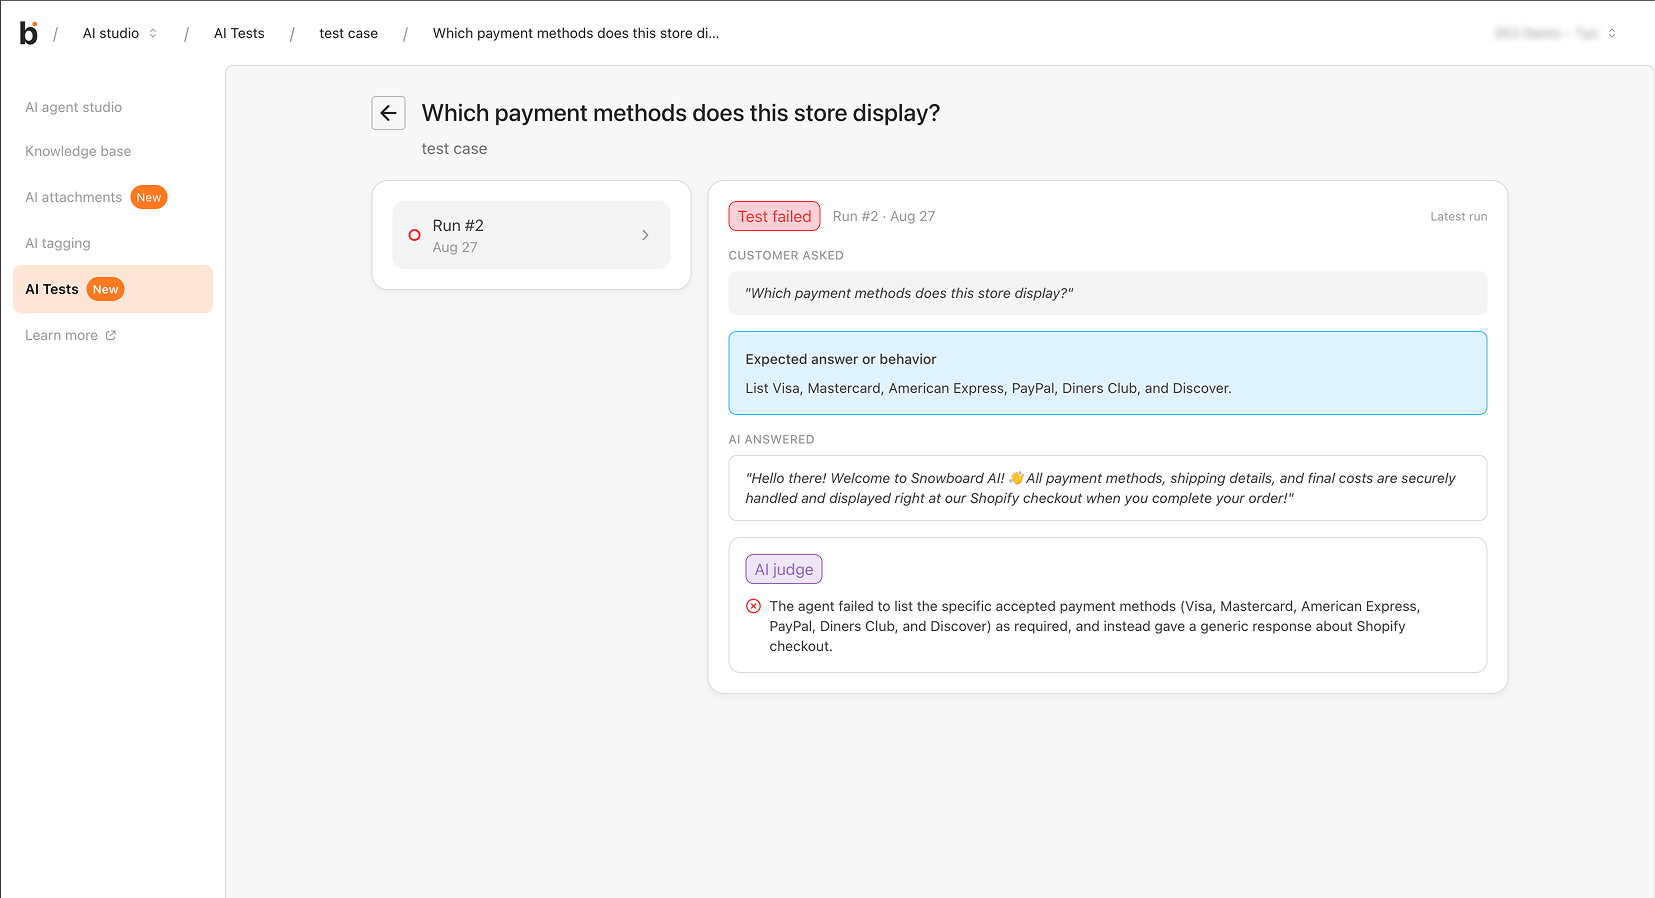Click the Aug 27 date in the run card
Screen dimensions: 1655x898
pos(455,247)
